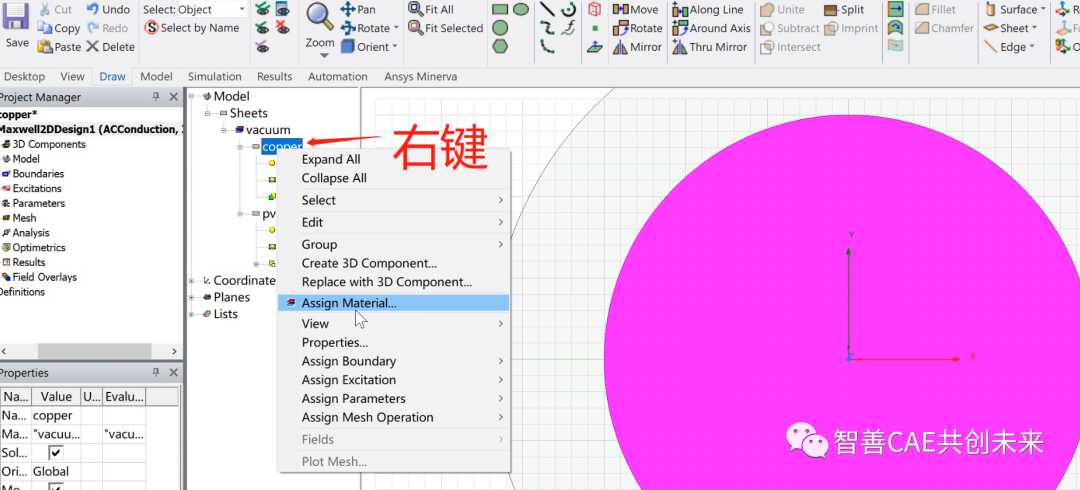Click the Split tool
Screen dimensions: 1080x490
(844, 10)
